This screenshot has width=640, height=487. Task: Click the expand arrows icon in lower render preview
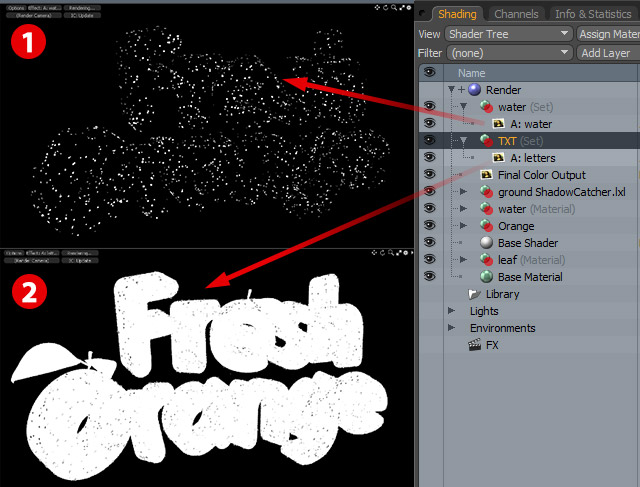pos(399,253)
